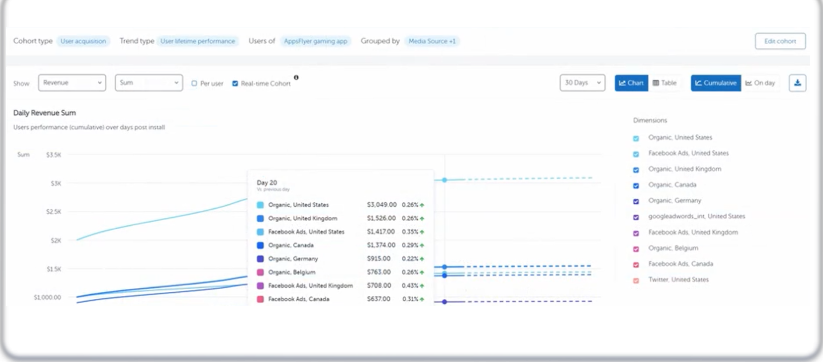This screenshot has width=823, height=362.
Task: Select the Cumulative mode
Action: 716,83
